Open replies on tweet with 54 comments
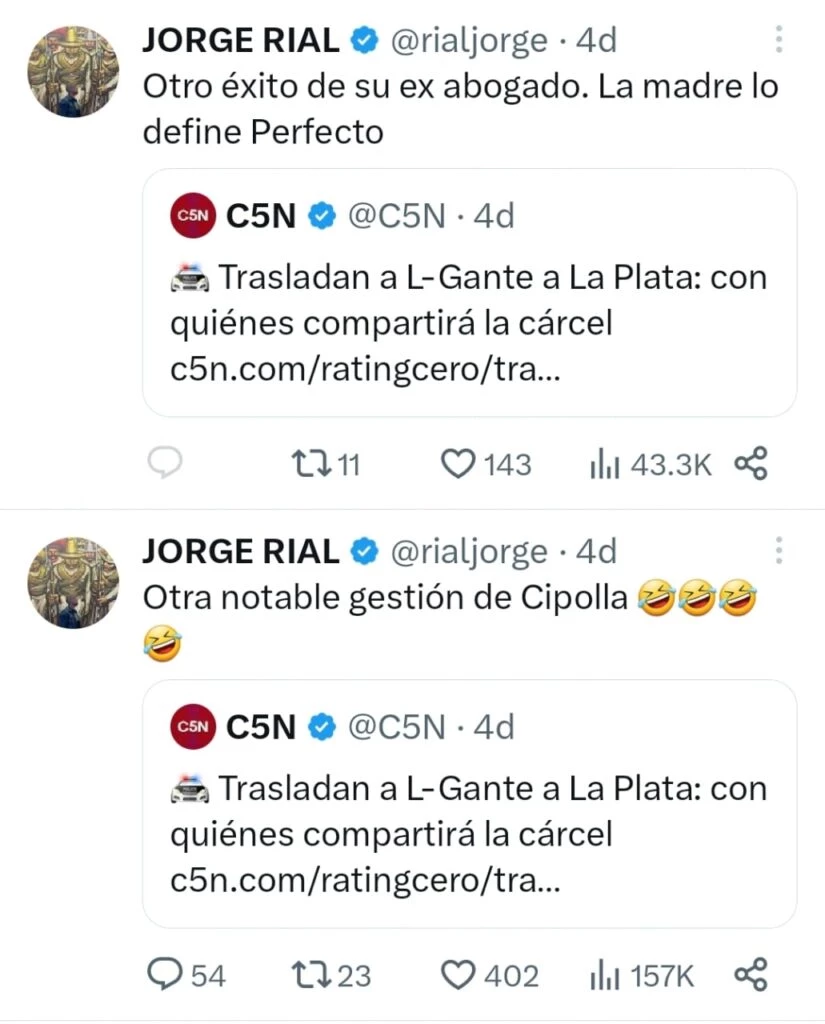 [x=165, y=975]
